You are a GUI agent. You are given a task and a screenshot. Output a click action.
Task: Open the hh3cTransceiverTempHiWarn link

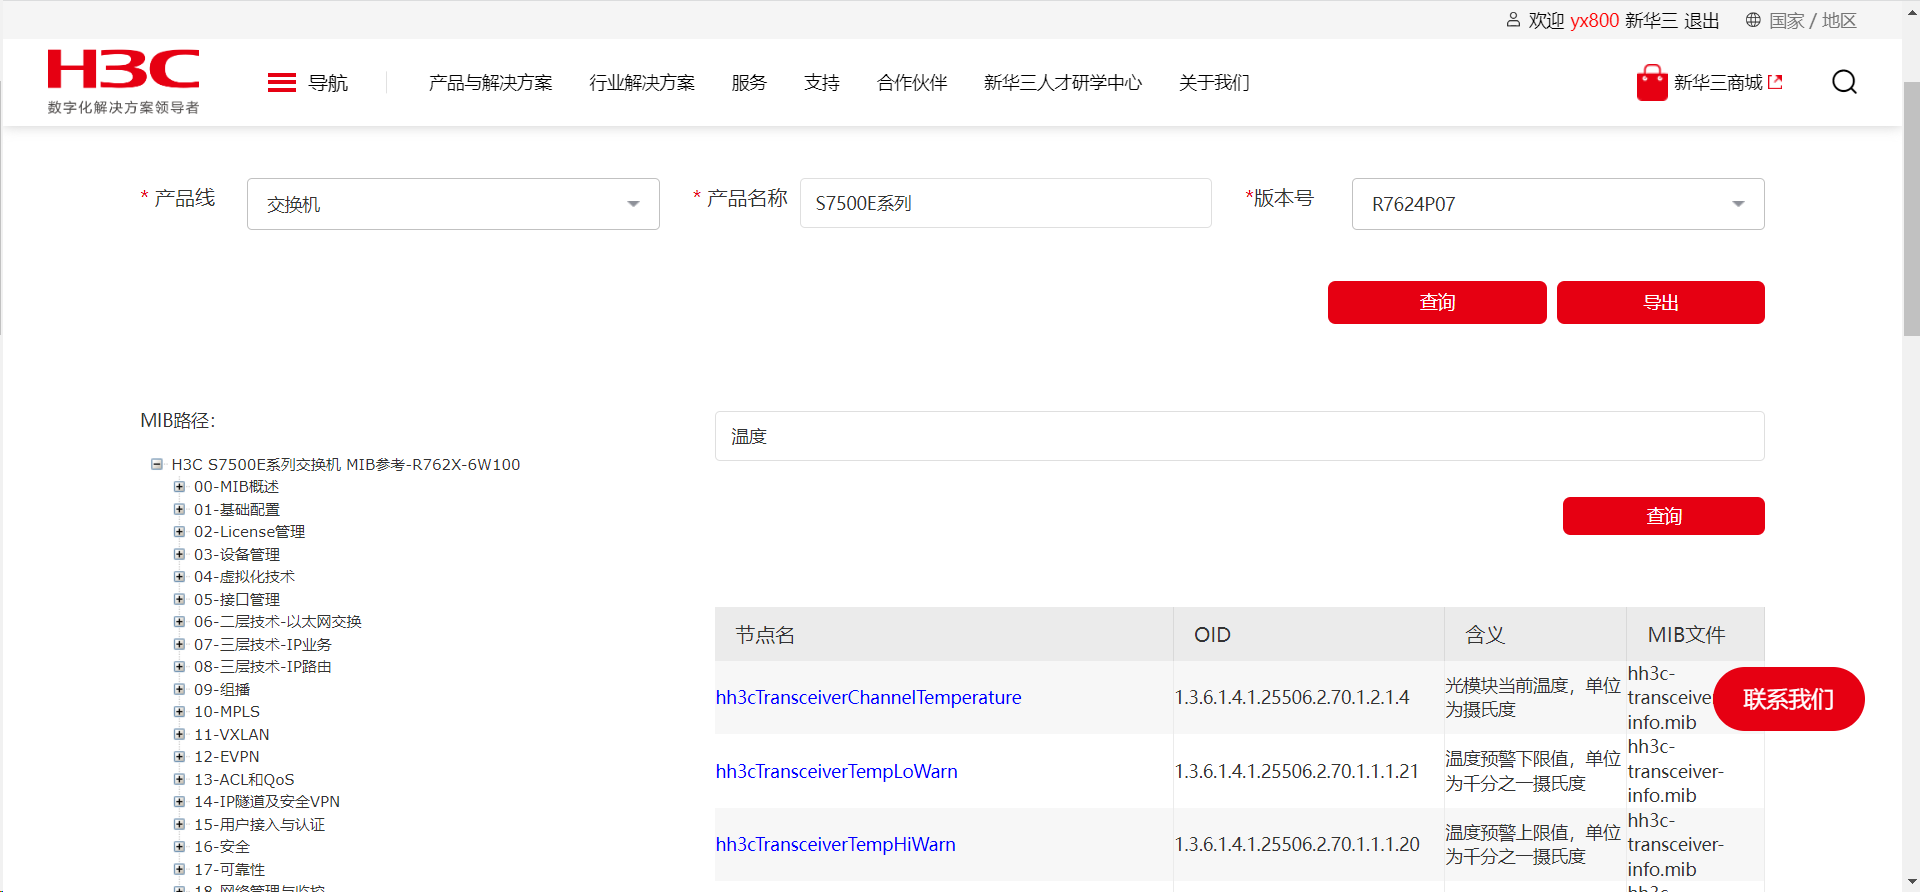tap(836, 845)
